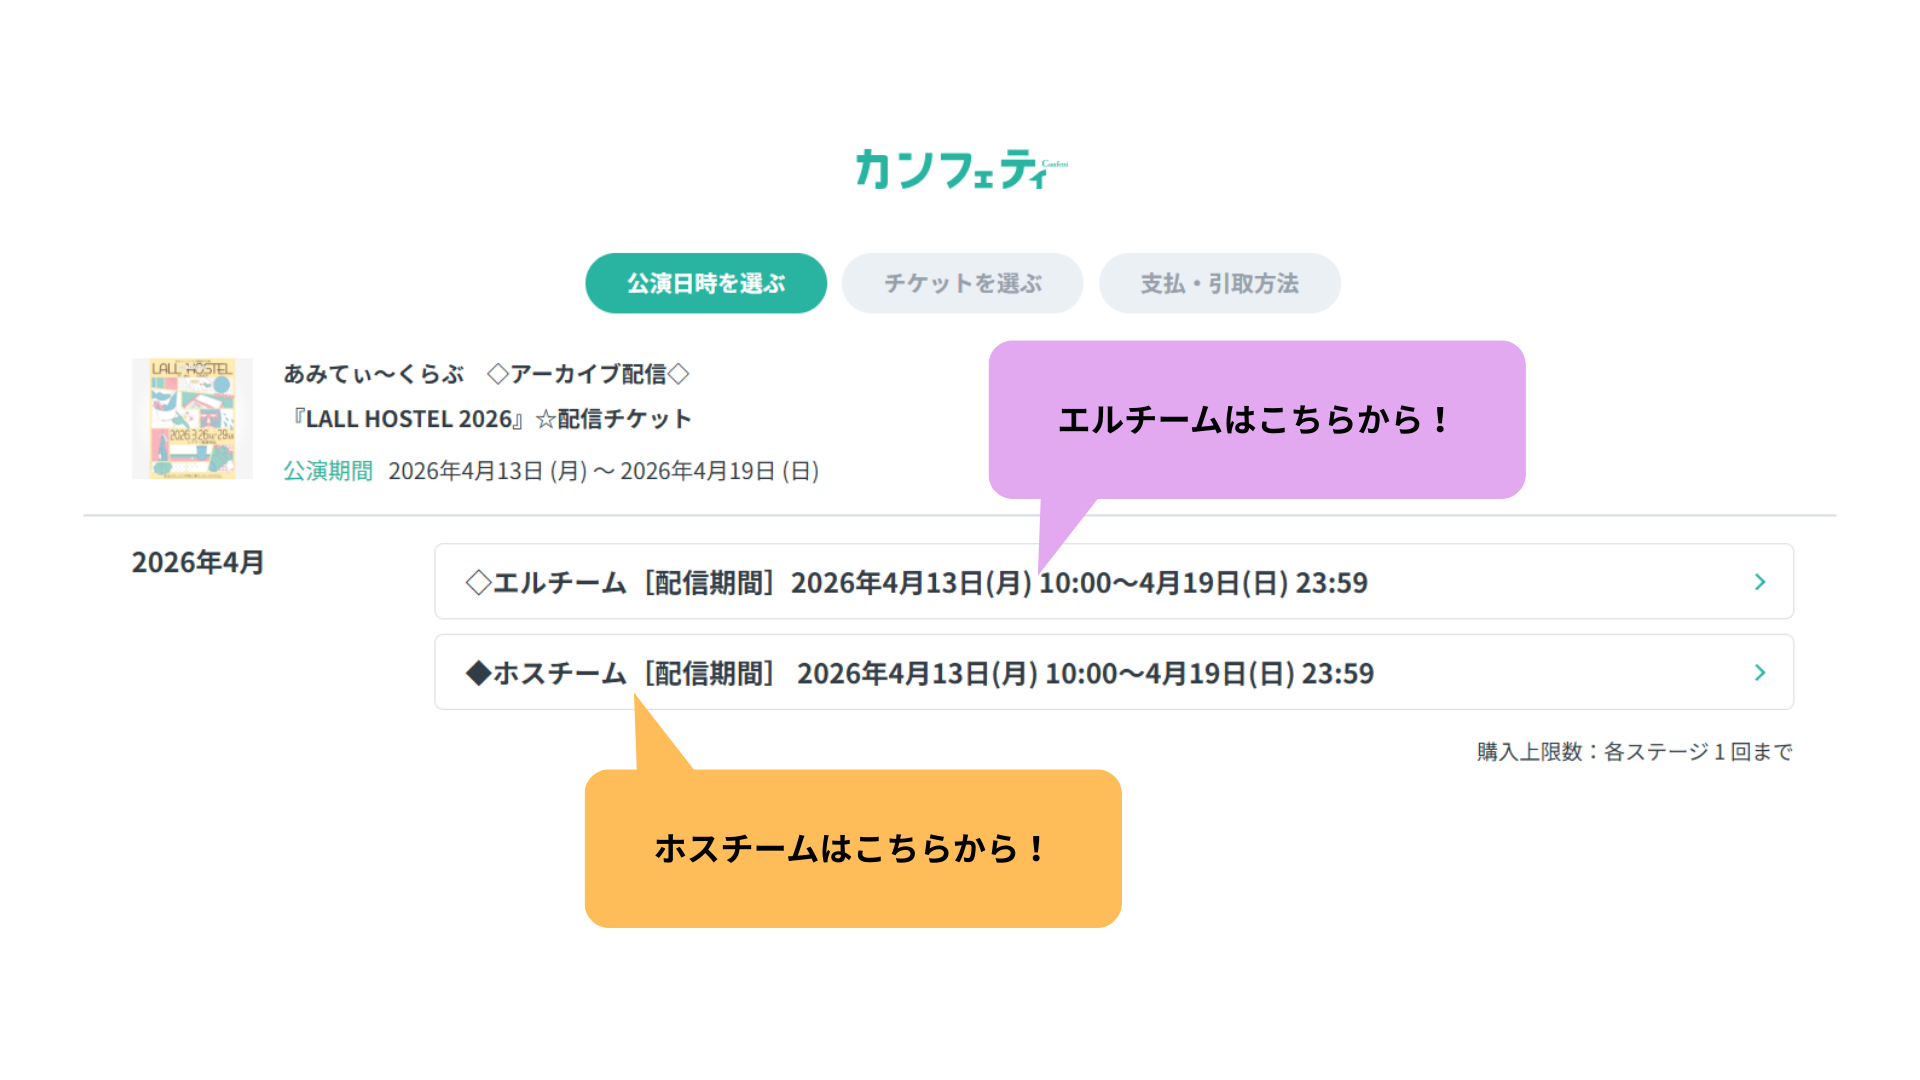Screen dimensions: 1920x1080
Task: Click the 『LALL HOSTEL 2026』 ticket title text
Action: coord(406,419)
